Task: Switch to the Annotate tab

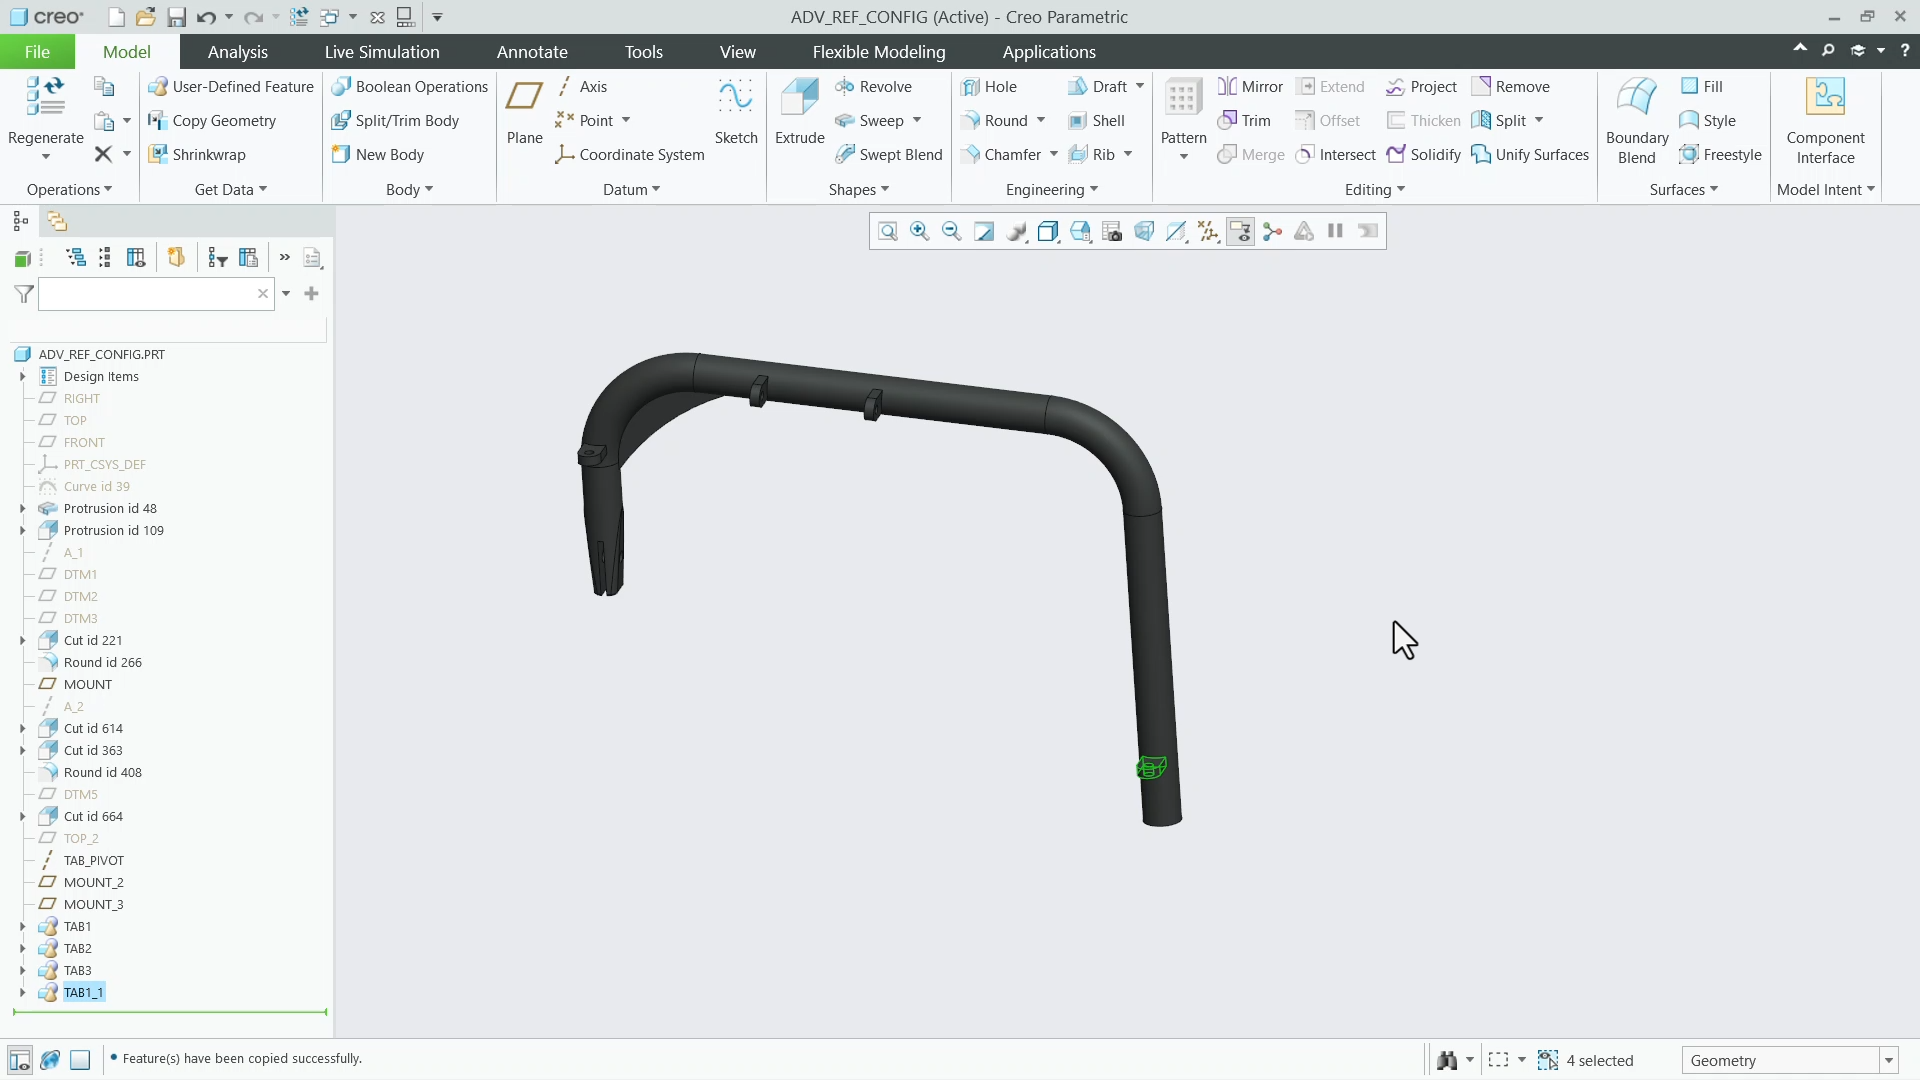Action: coord(532,52)
